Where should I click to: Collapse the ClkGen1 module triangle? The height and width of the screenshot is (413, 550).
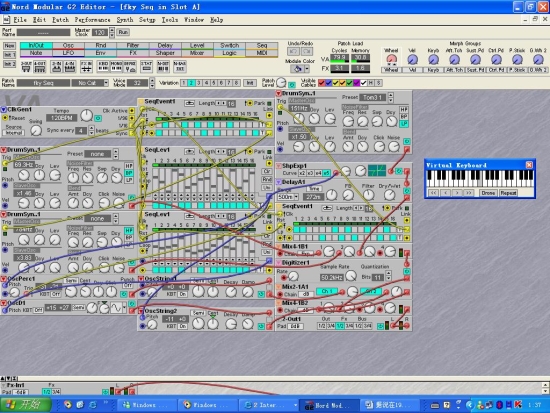[x=3, y=109]
